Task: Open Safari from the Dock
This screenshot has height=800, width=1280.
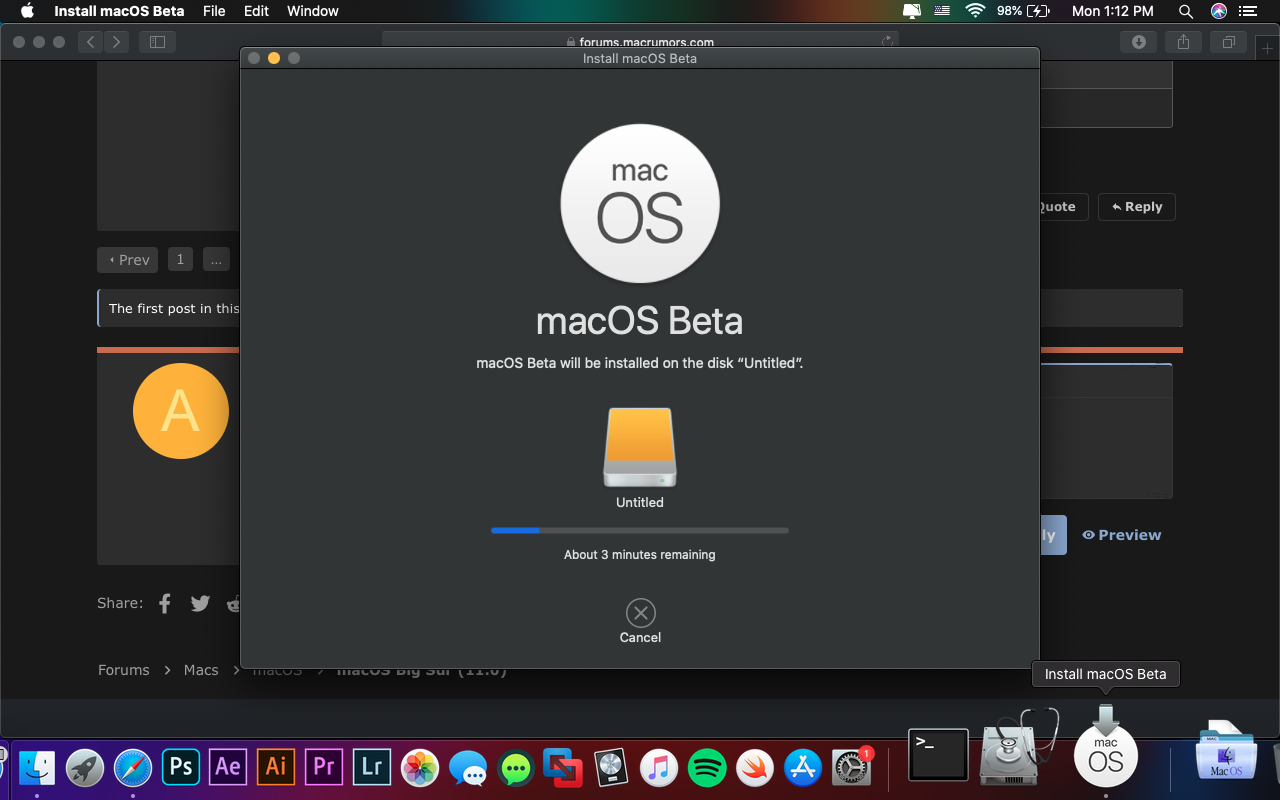Action: pos(133,767)
